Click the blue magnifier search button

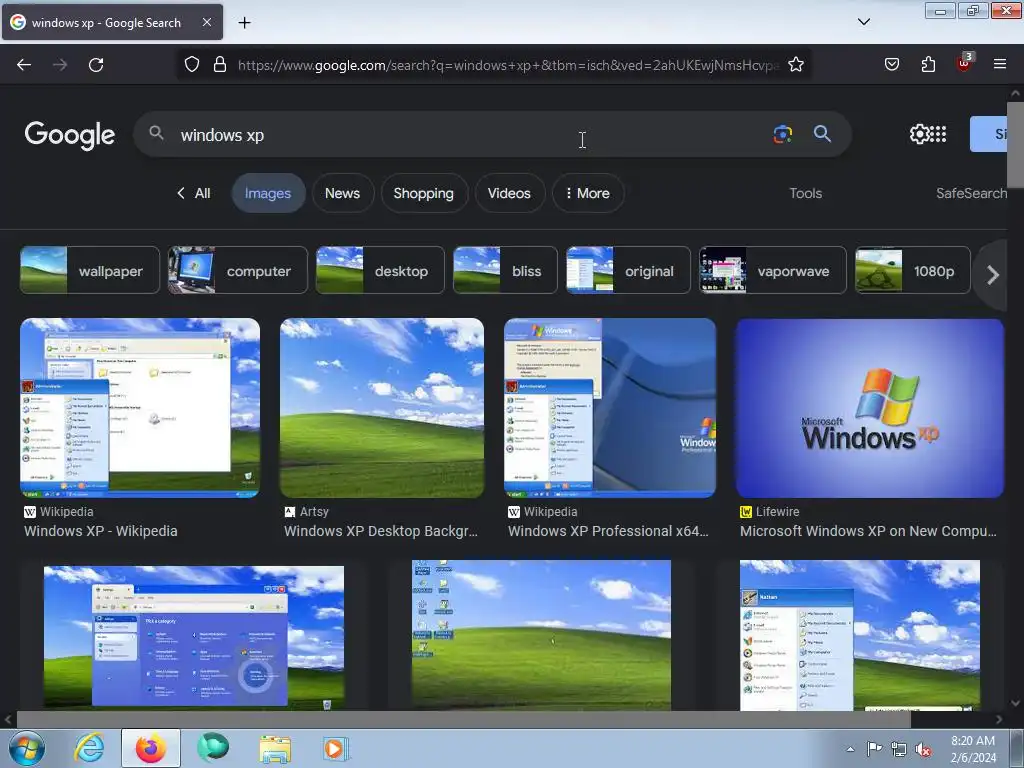[822, 134]
